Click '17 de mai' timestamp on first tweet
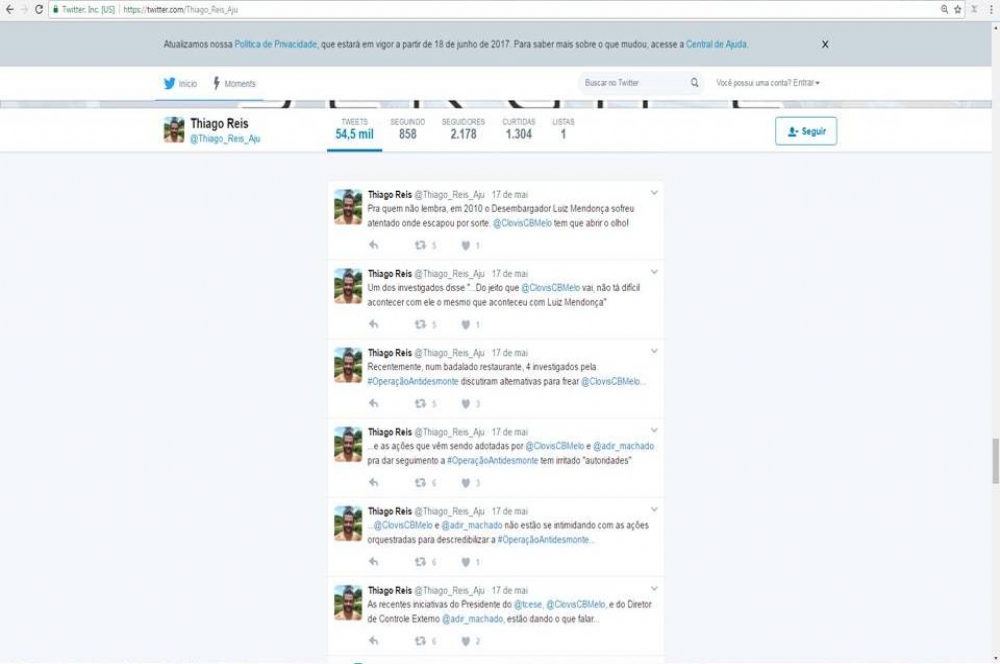Image resolution: width=1000 pixels, height=664 pixels. [510, 195]
